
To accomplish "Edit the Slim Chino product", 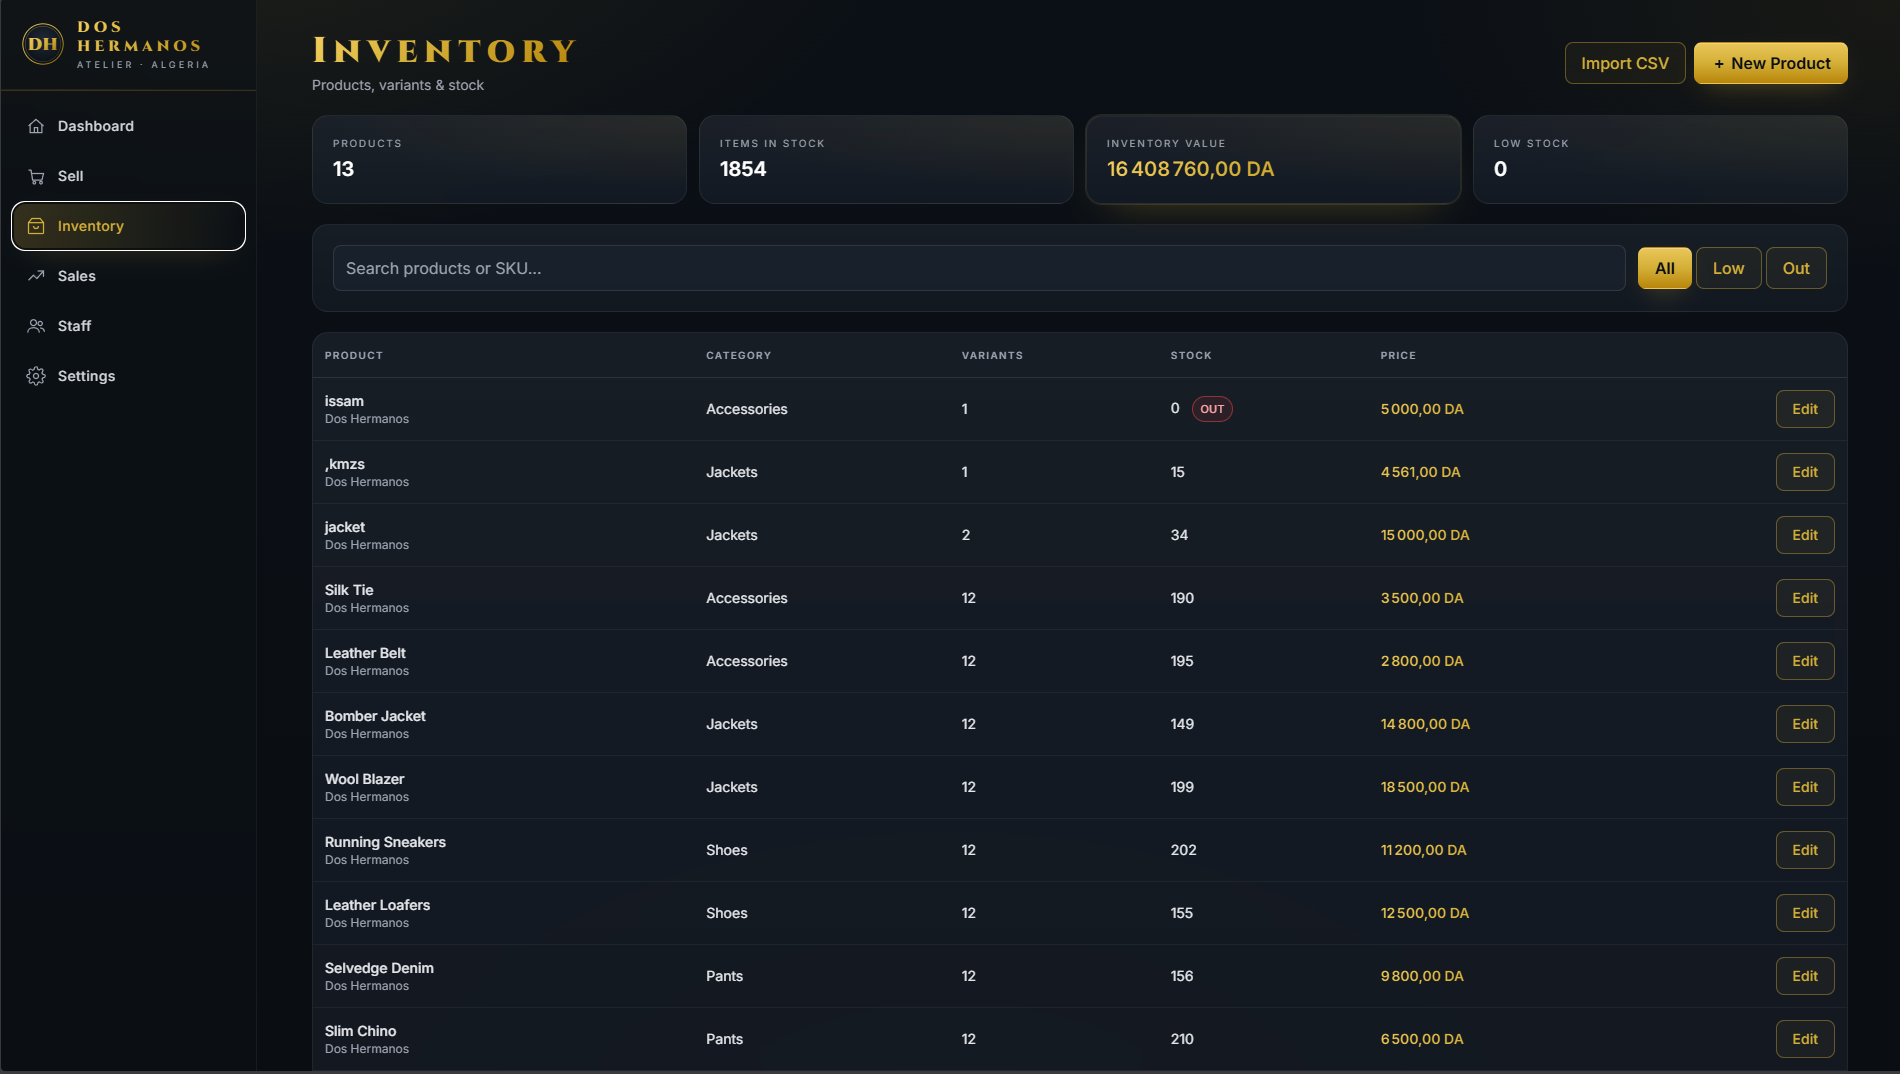I will coord(1805,1039).
